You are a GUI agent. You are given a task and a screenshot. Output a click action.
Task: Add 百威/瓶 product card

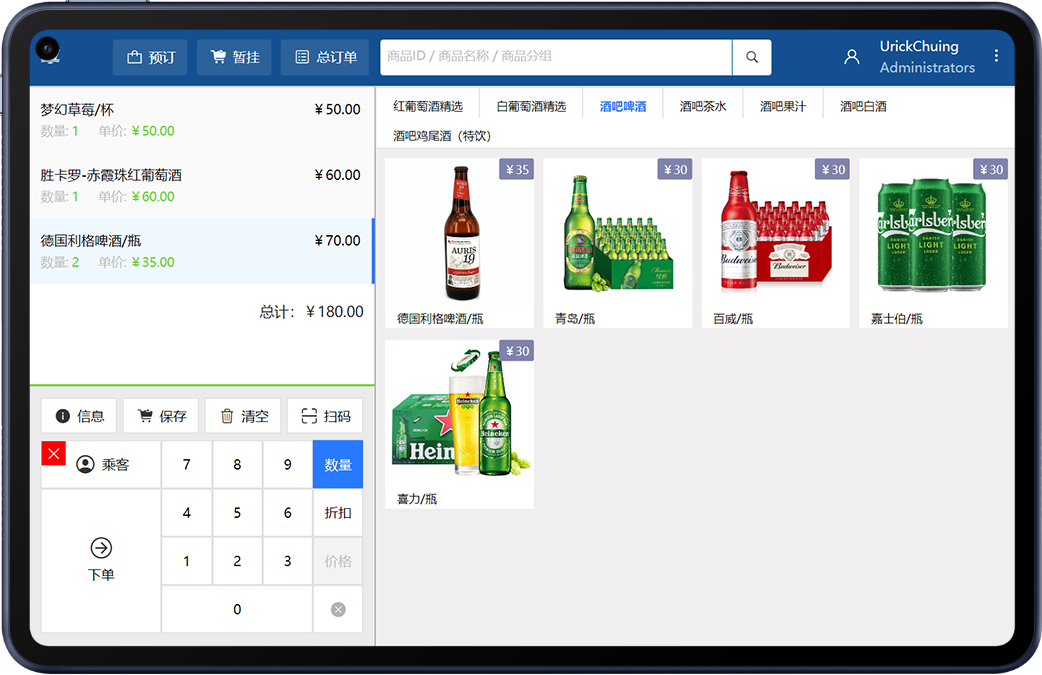[776, 243]
